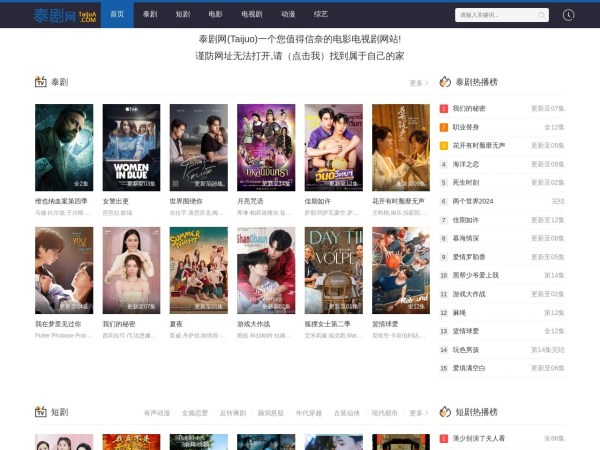Open 暮海情深 in the hot ranking list
Viewport: 600px width, 450px height.
click(466, 238)
